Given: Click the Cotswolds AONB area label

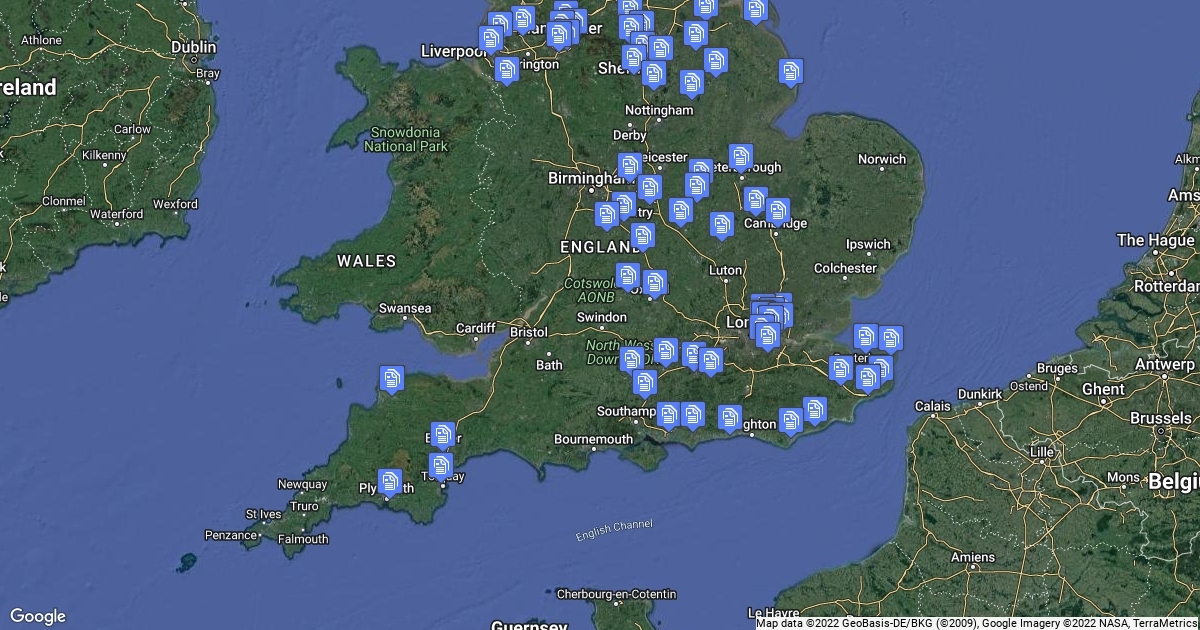Looking at the screenshot, I should pyautogui.click(x=593, y=290).
